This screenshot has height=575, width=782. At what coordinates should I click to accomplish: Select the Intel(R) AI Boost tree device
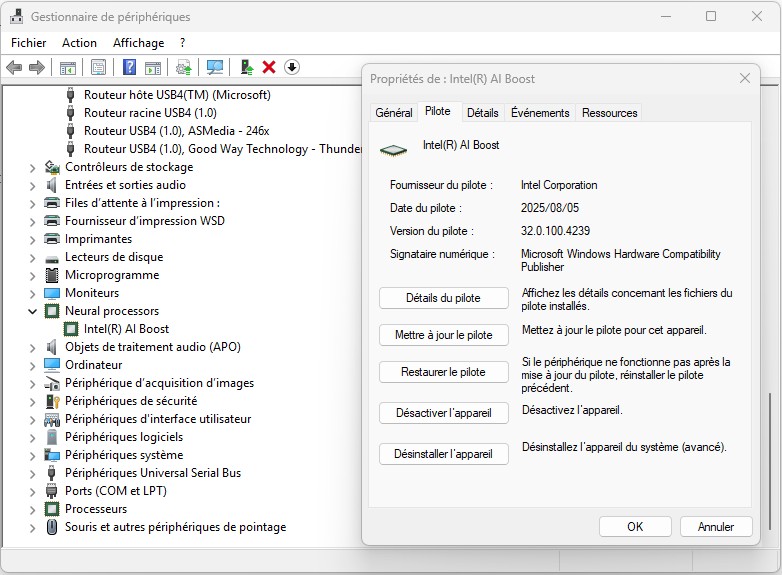(126, 329)
